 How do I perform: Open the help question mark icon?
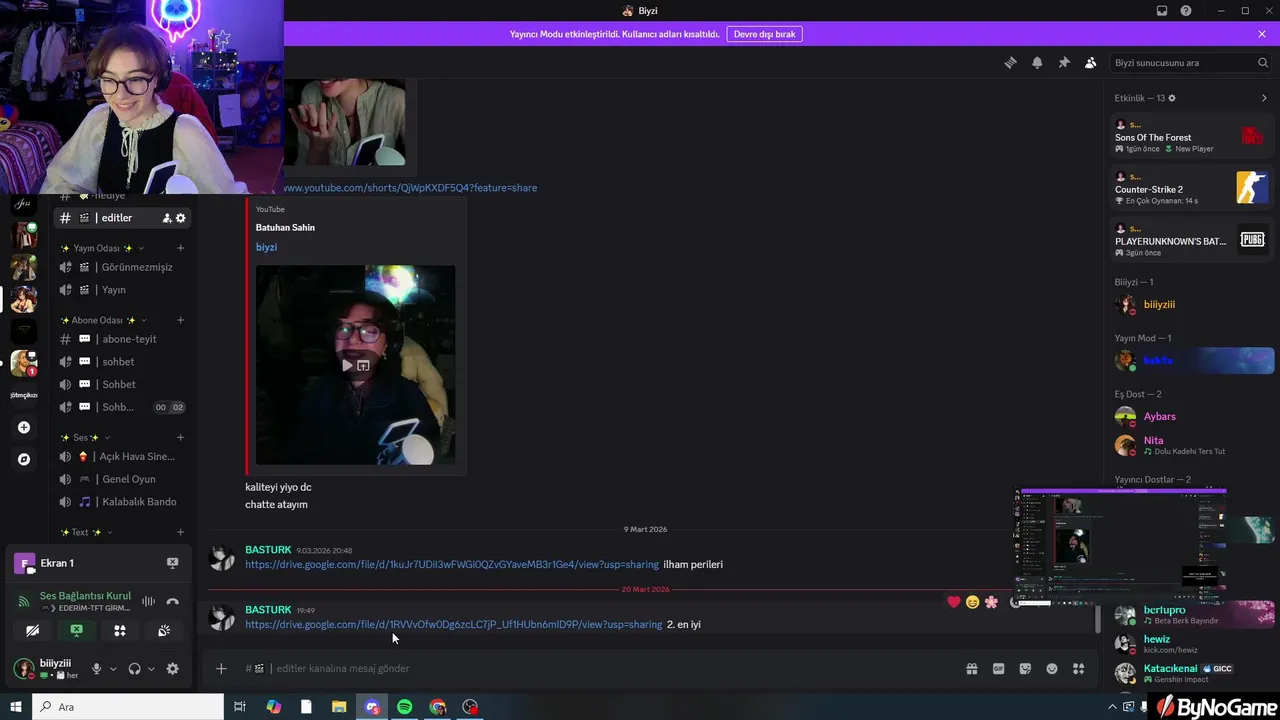click(1186, 11)
